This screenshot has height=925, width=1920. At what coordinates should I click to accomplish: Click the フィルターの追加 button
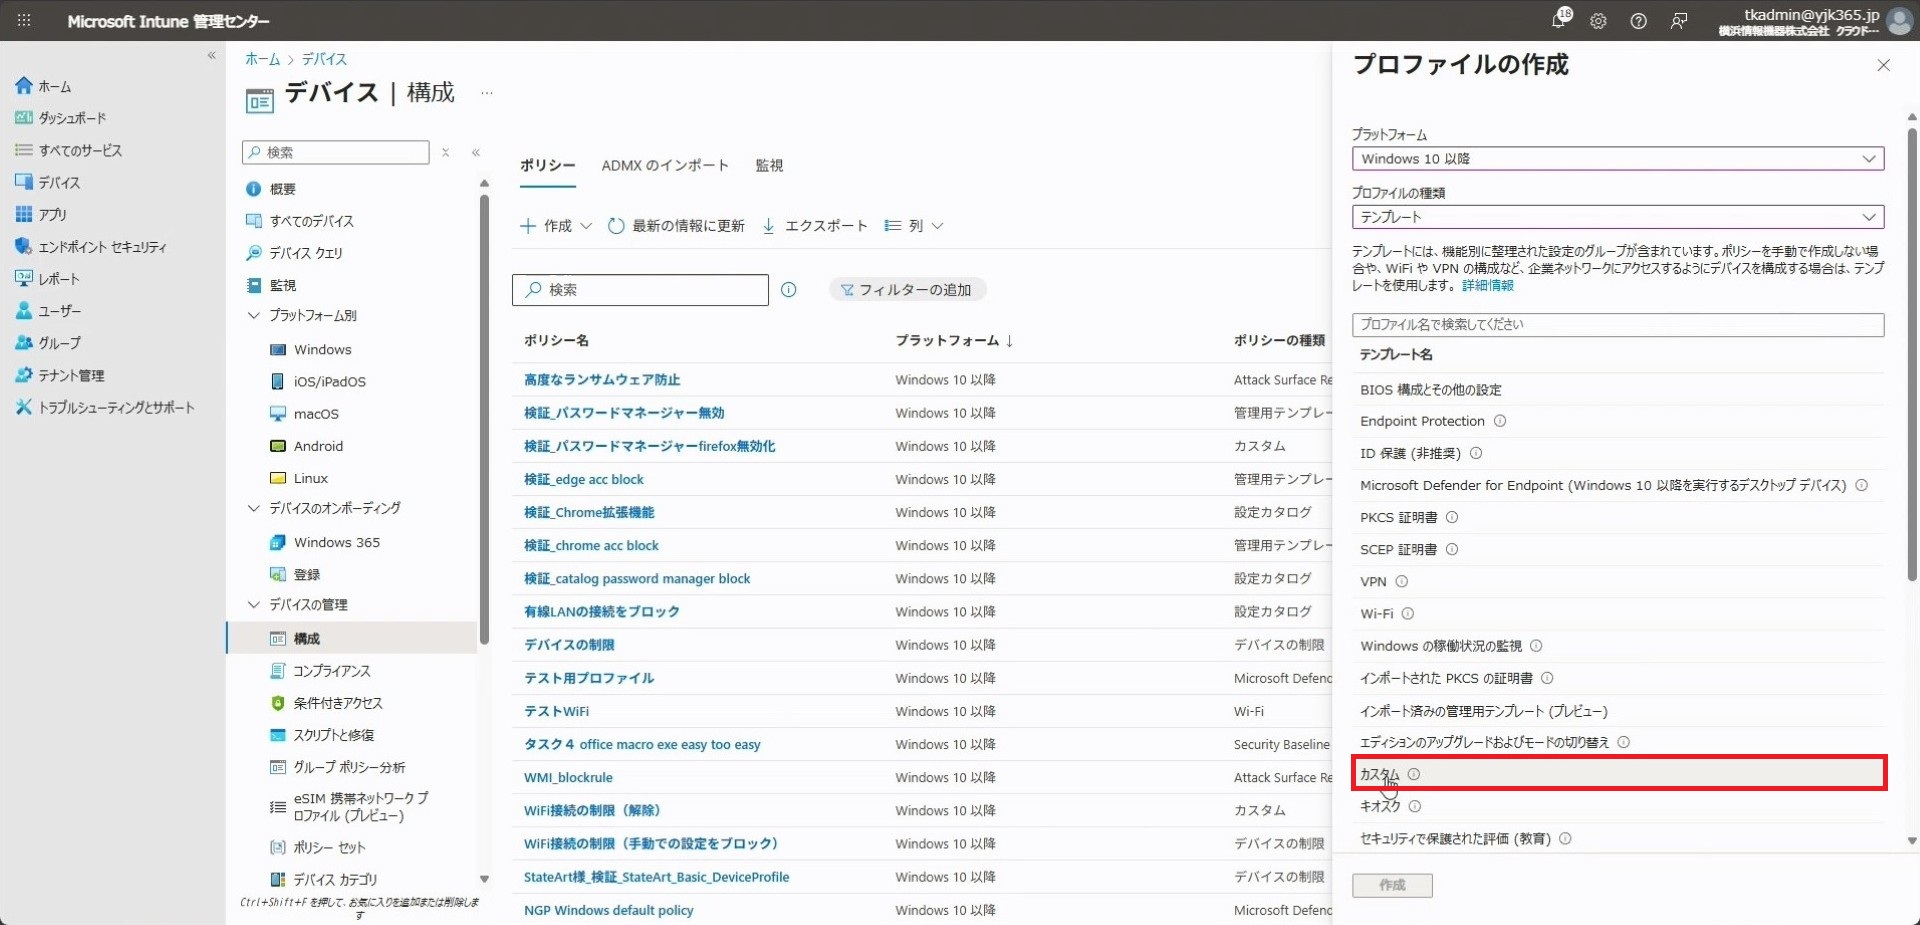(907, 290)
